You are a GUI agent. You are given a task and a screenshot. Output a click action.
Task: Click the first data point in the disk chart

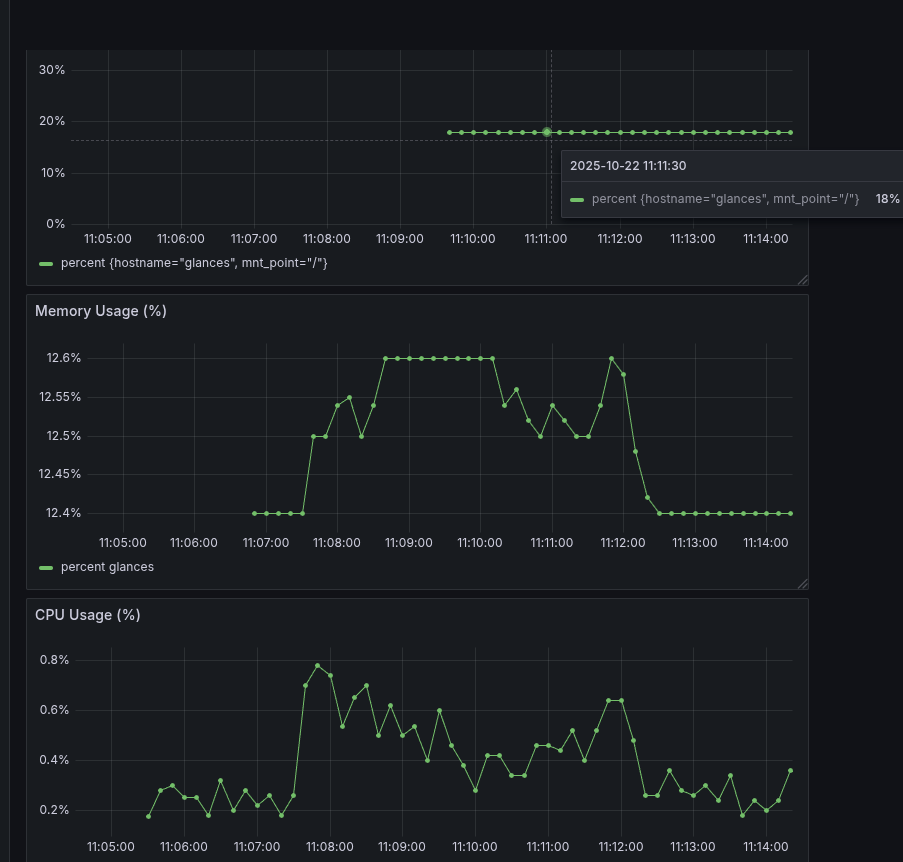click(x=449, y=132)
